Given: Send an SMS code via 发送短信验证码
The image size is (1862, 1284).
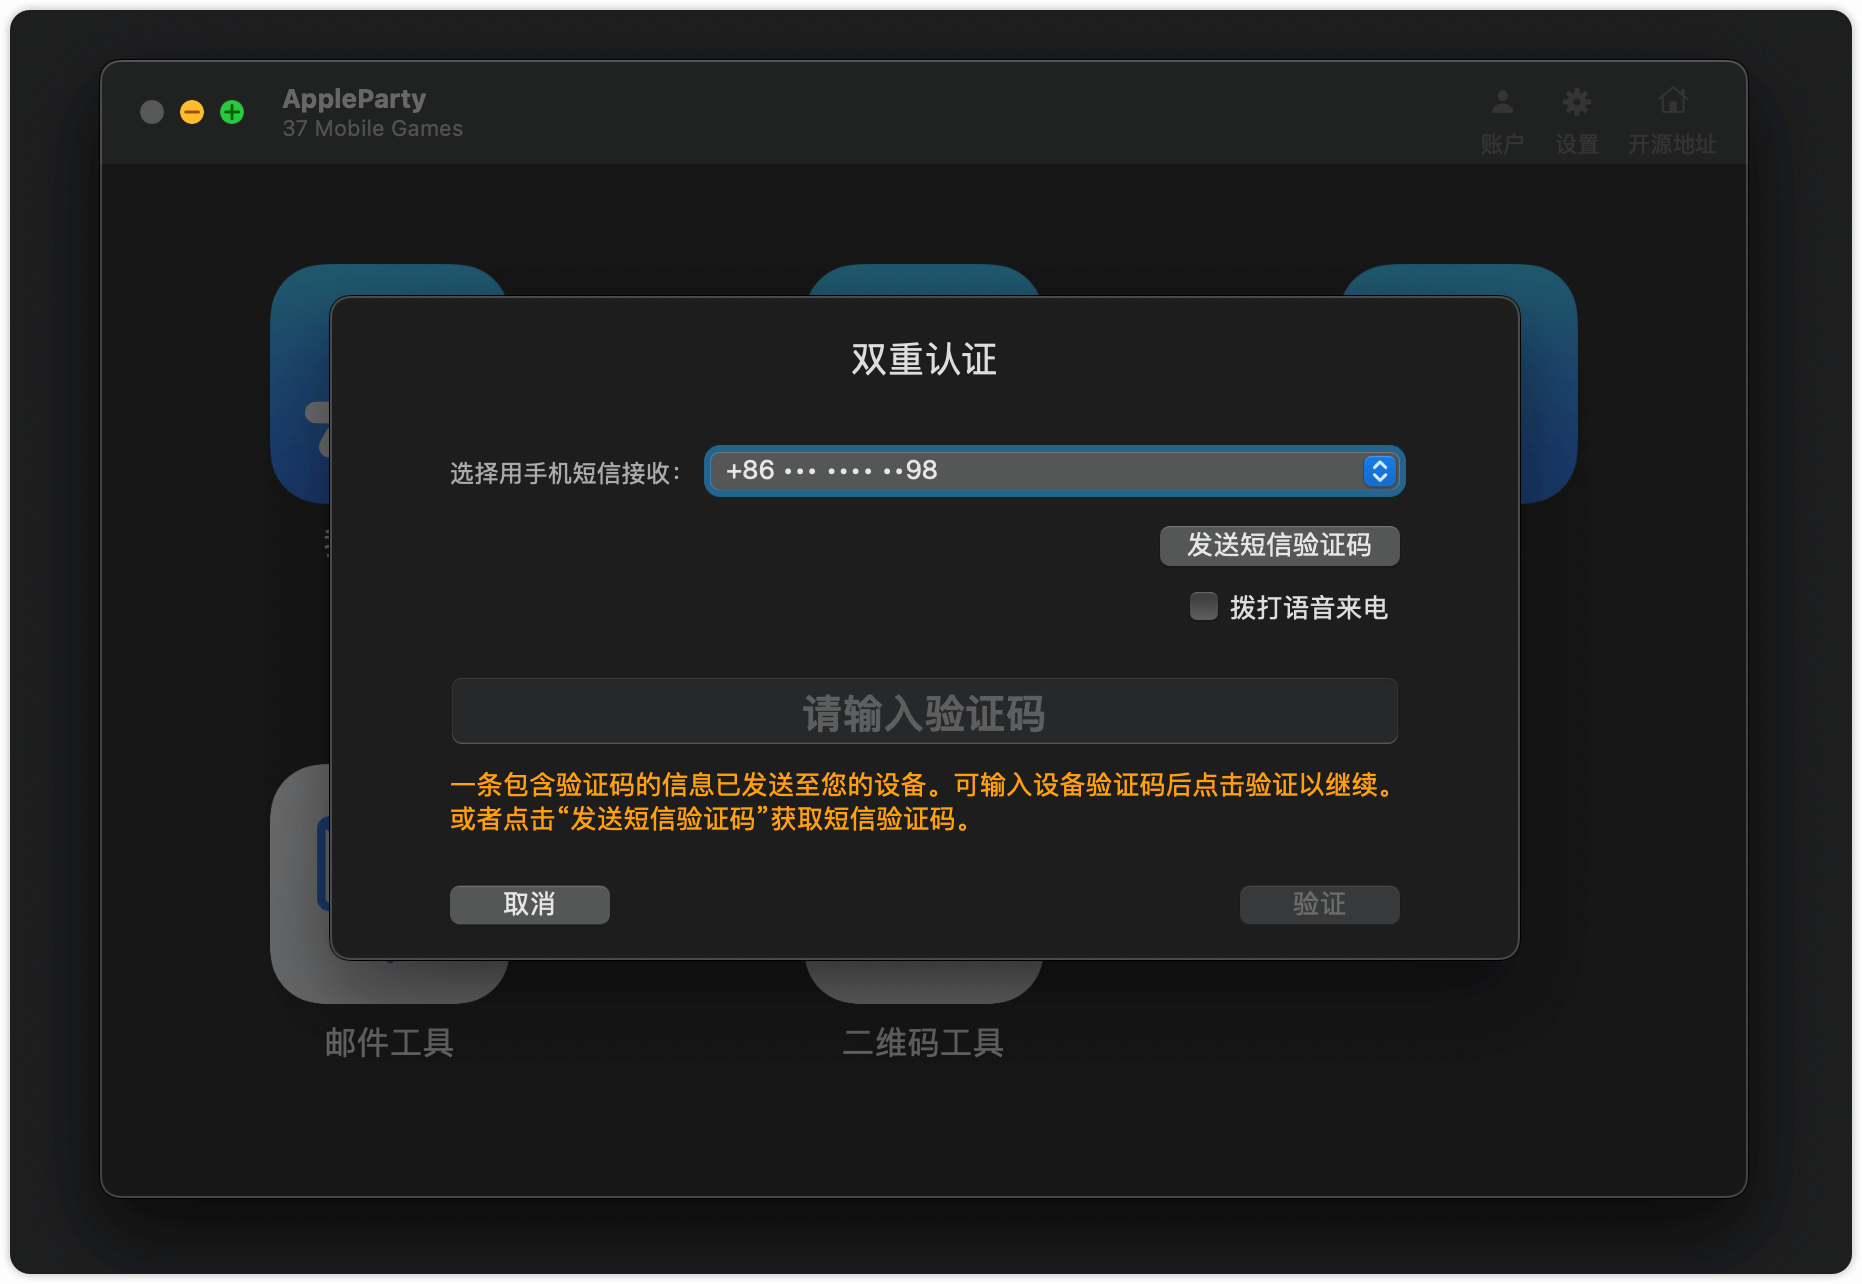Looking at the screenshot, I should (x=1279, y=546).
